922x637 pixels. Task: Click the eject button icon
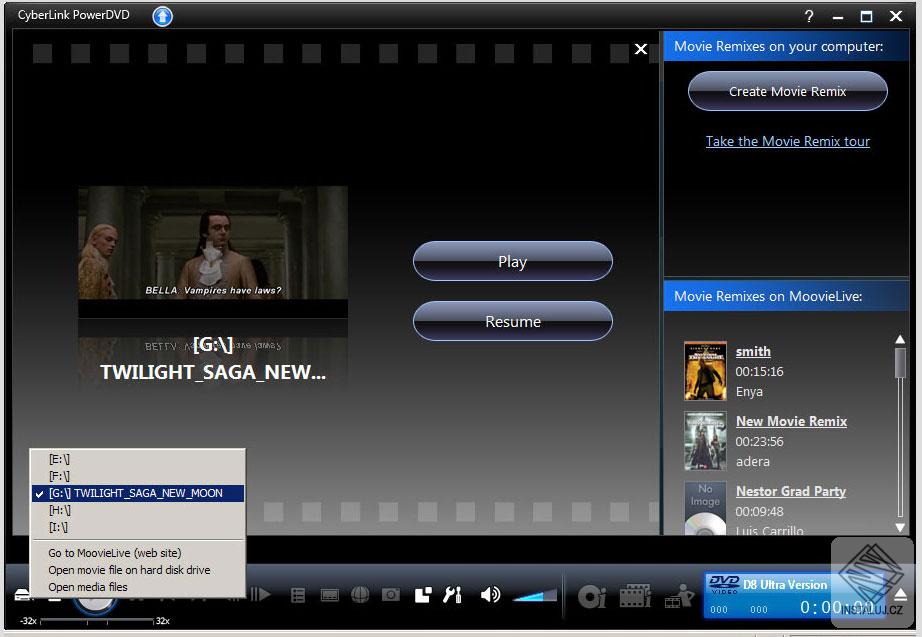[901, 596]
